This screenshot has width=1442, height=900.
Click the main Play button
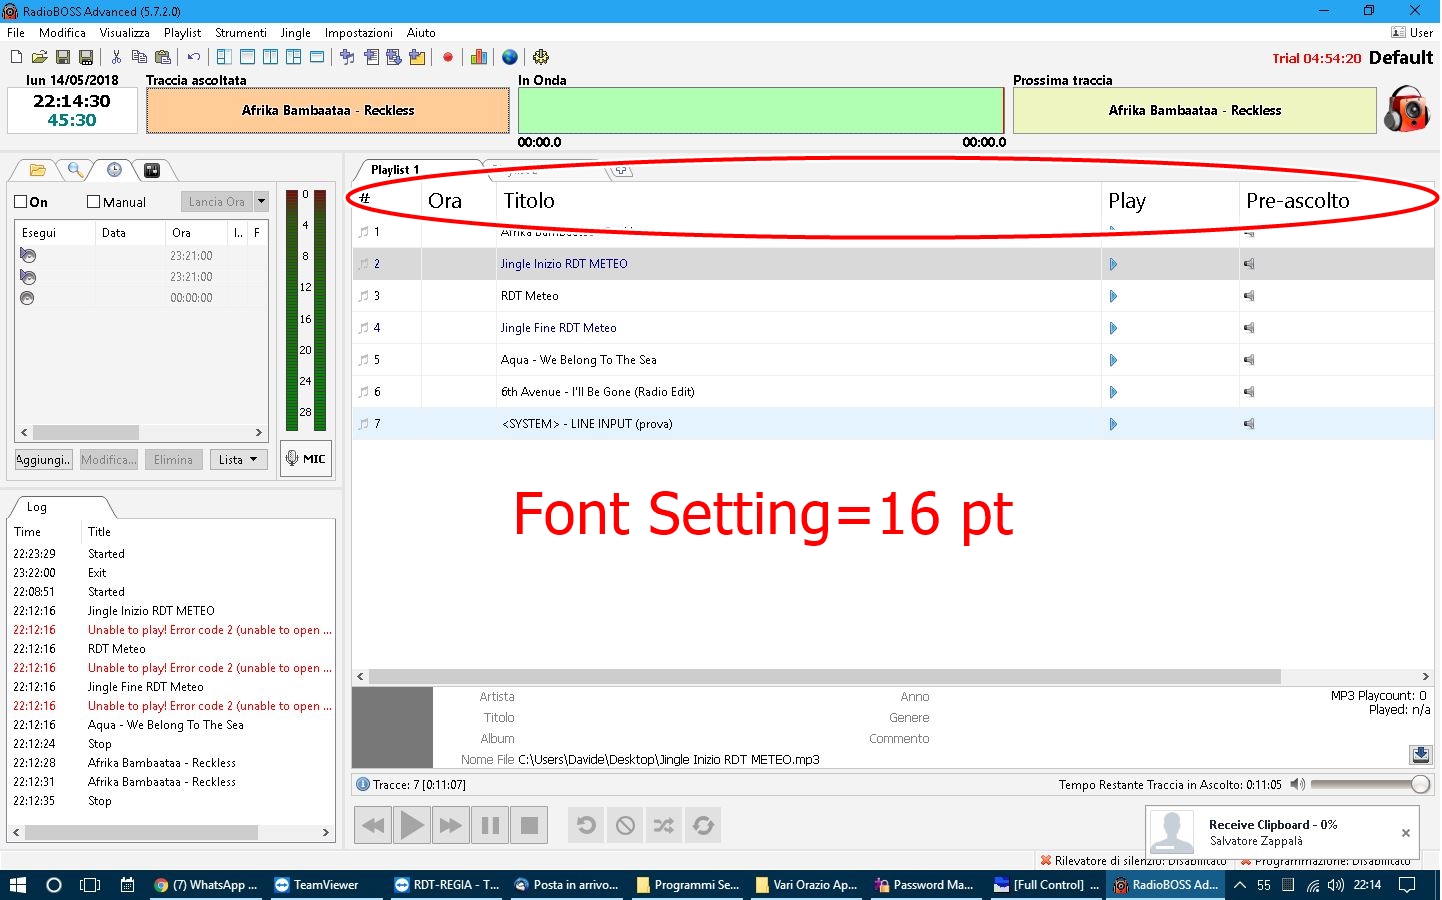point(412,825)
